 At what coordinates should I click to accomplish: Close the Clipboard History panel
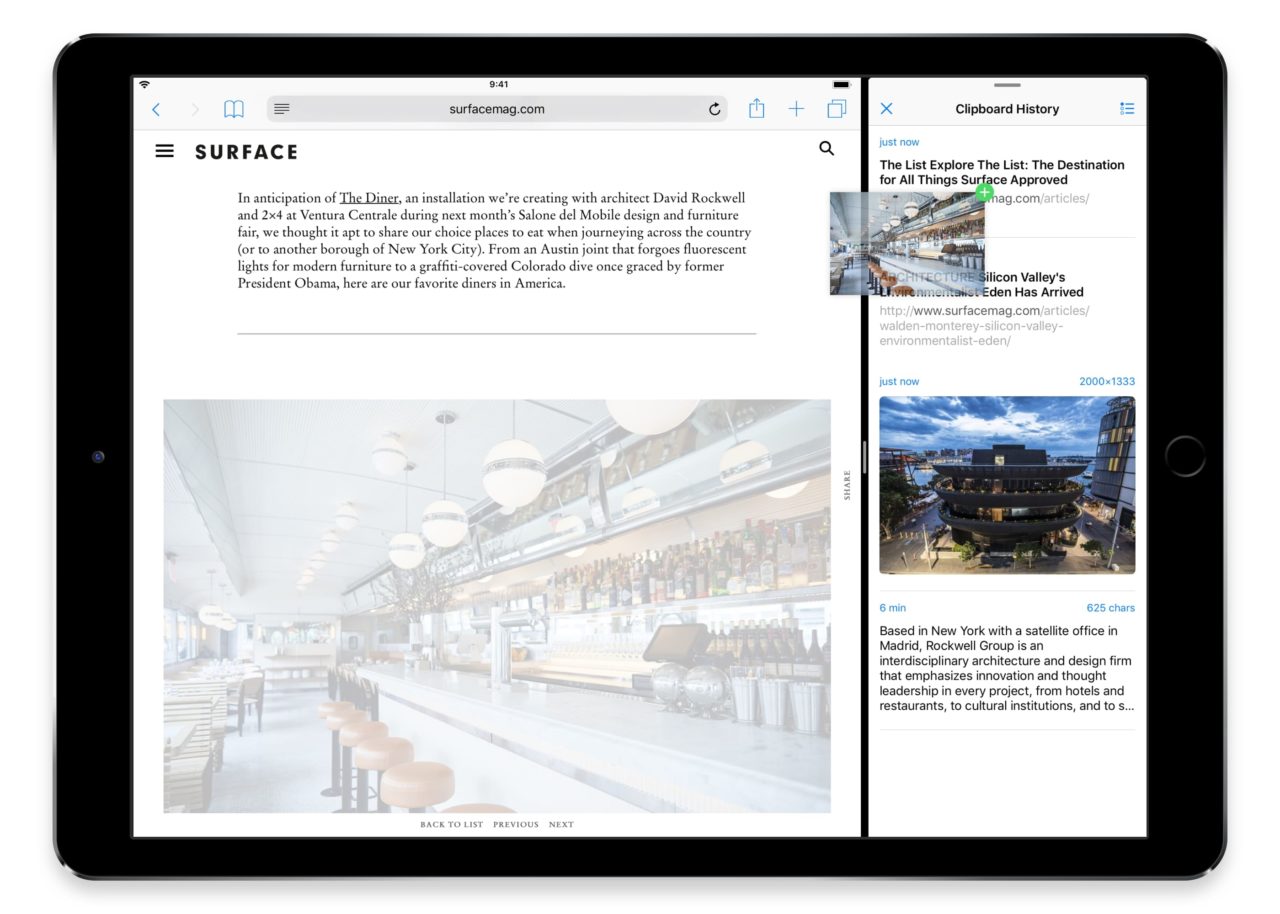[886, 109]
